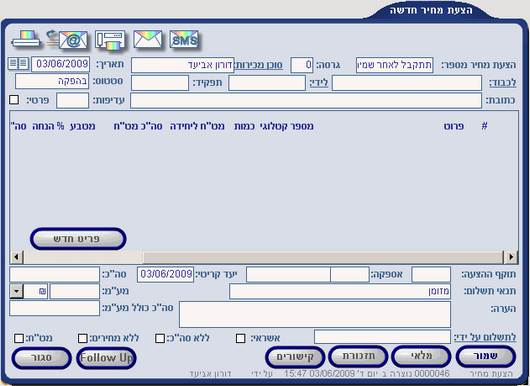Viewport: 530px width, 386px height.
Task: Click the לידי contact input field
Action: pyautogui.click(x=267, y=83)
